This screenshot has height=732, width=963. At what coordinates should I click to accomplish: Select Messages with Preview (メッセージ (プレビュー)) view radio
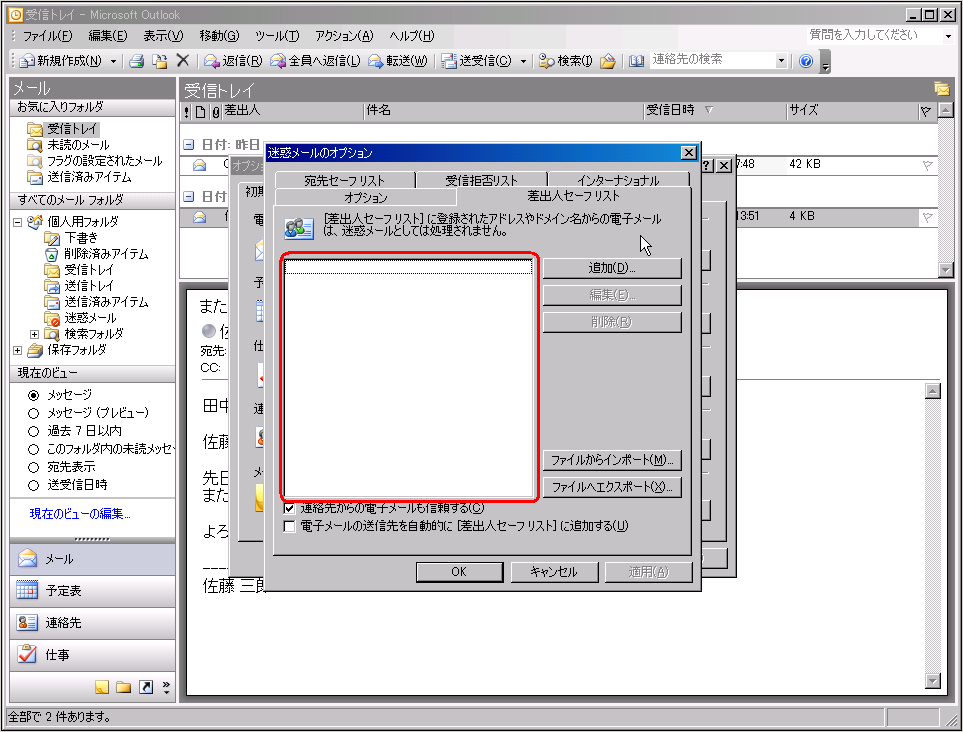[x=34, y=413]
